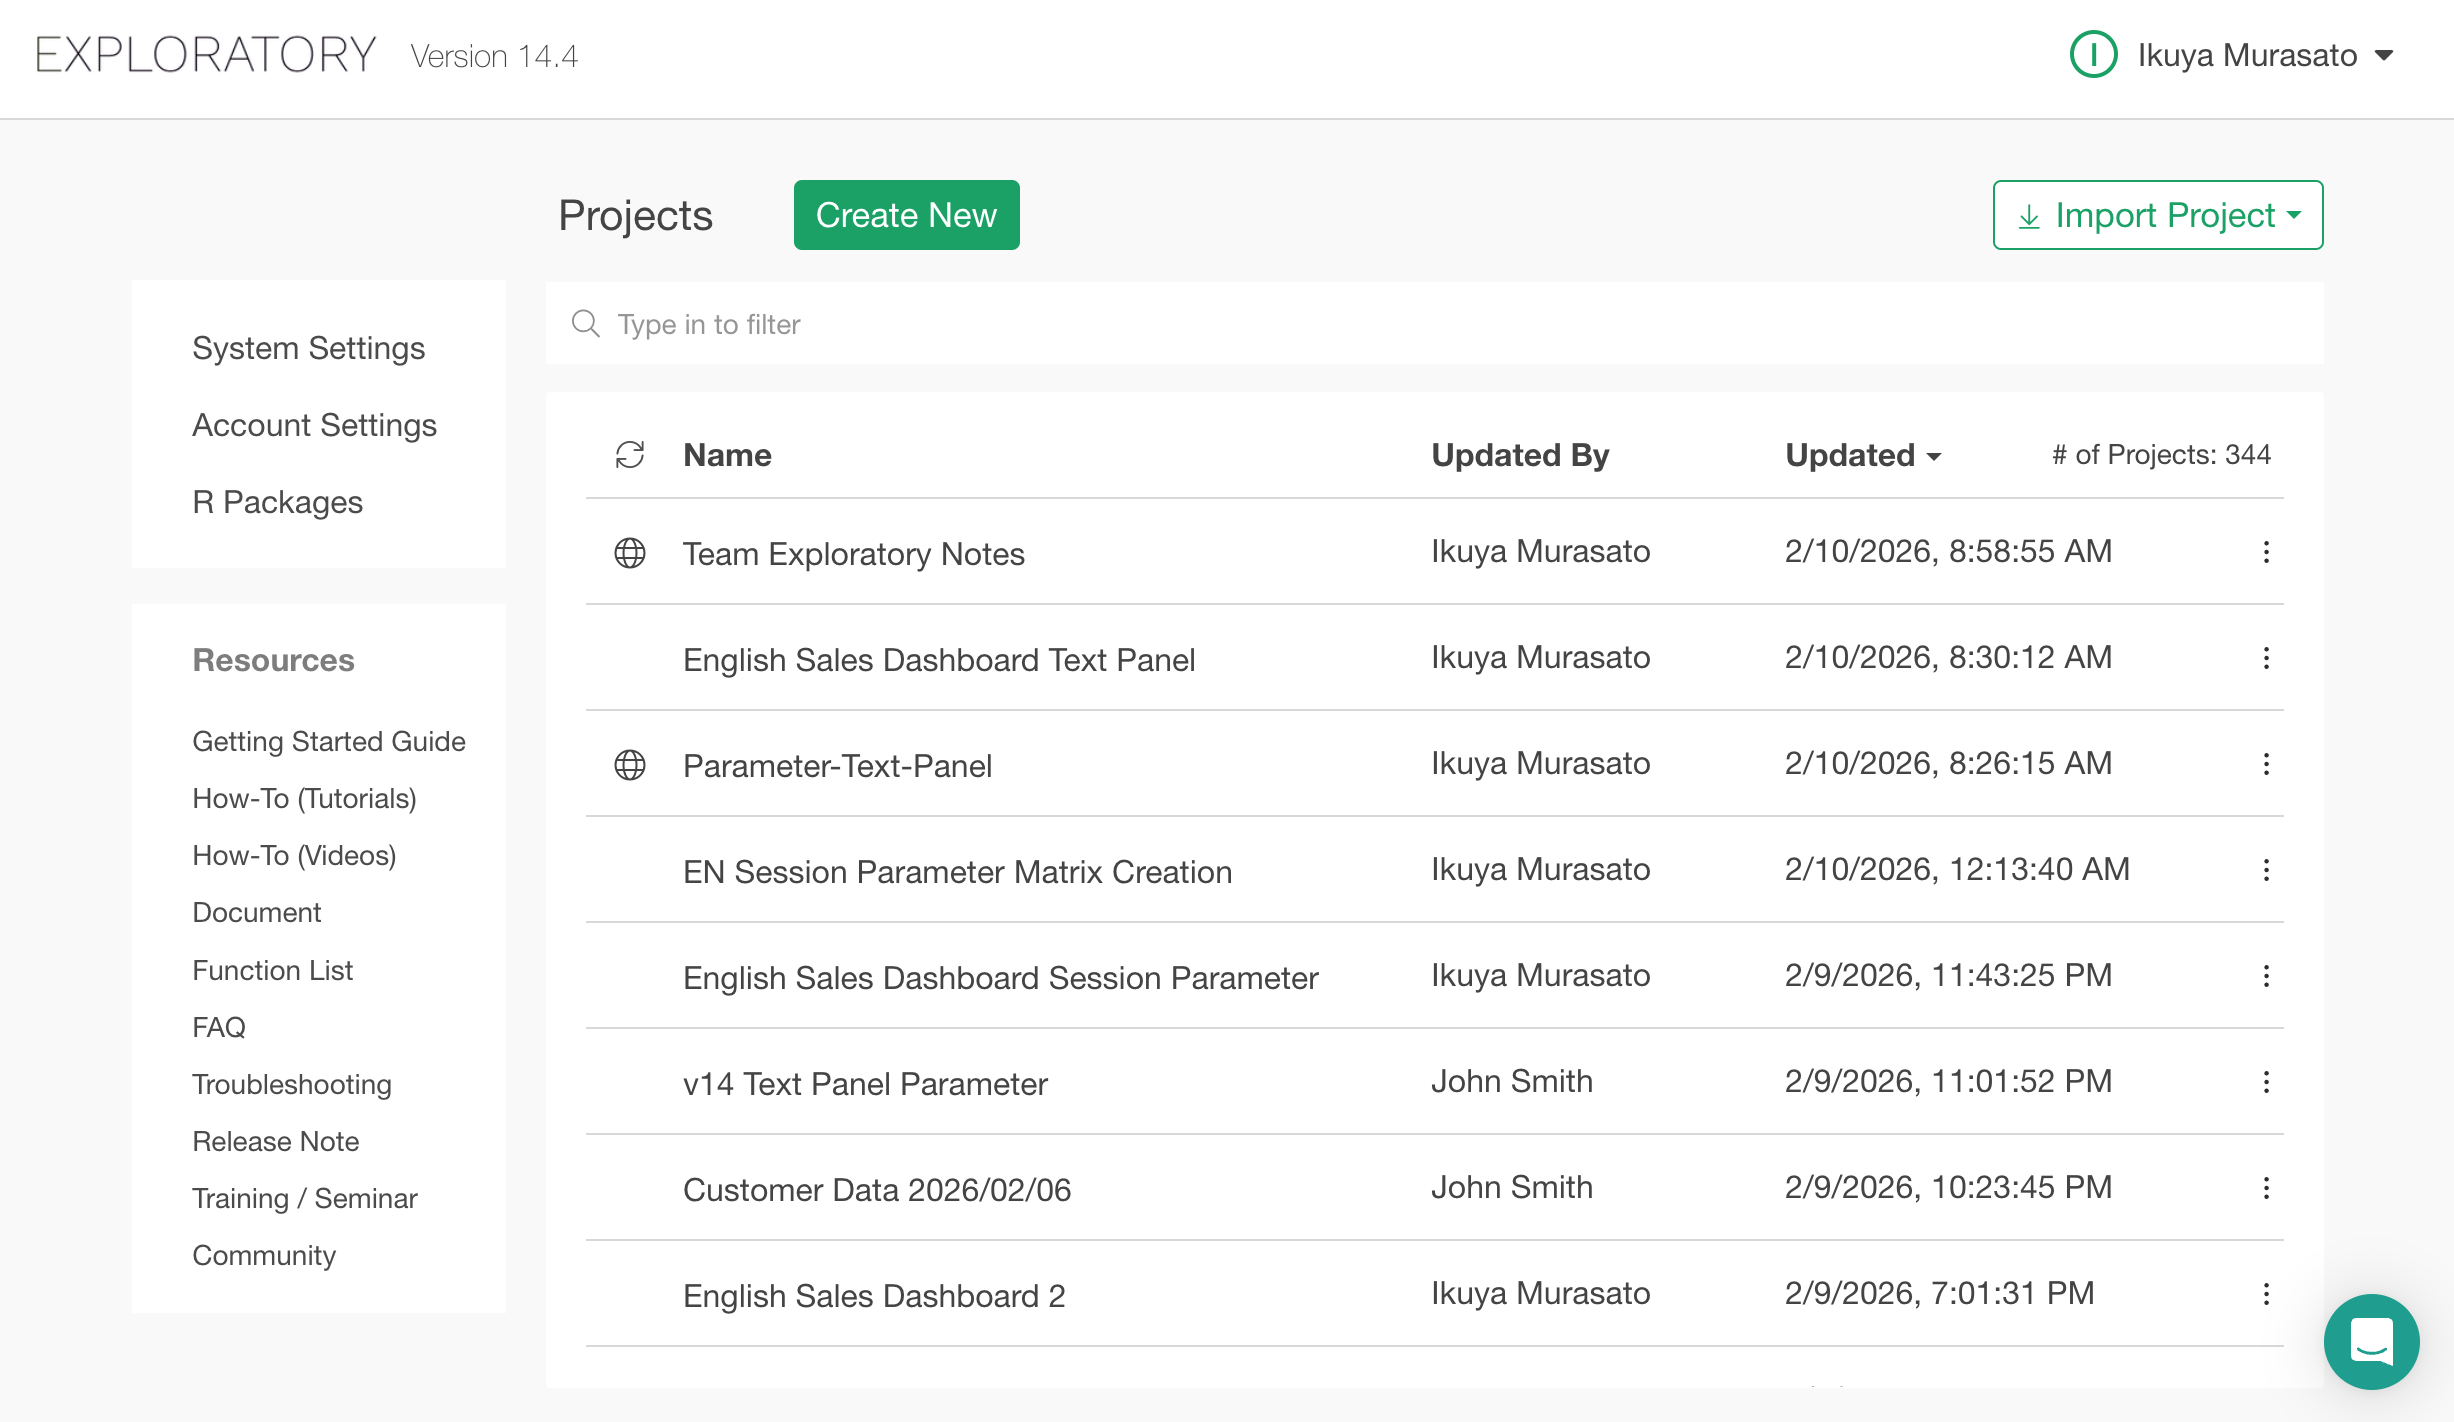
Task: Open three-dot menu for EN Session Parameter Matrix Creation
Action: point(2266,870)
